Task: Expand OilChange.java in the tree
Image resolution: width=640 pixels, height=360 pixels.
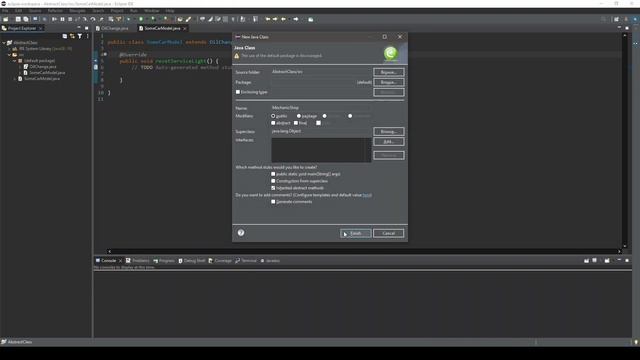Action: pos(20,67)
